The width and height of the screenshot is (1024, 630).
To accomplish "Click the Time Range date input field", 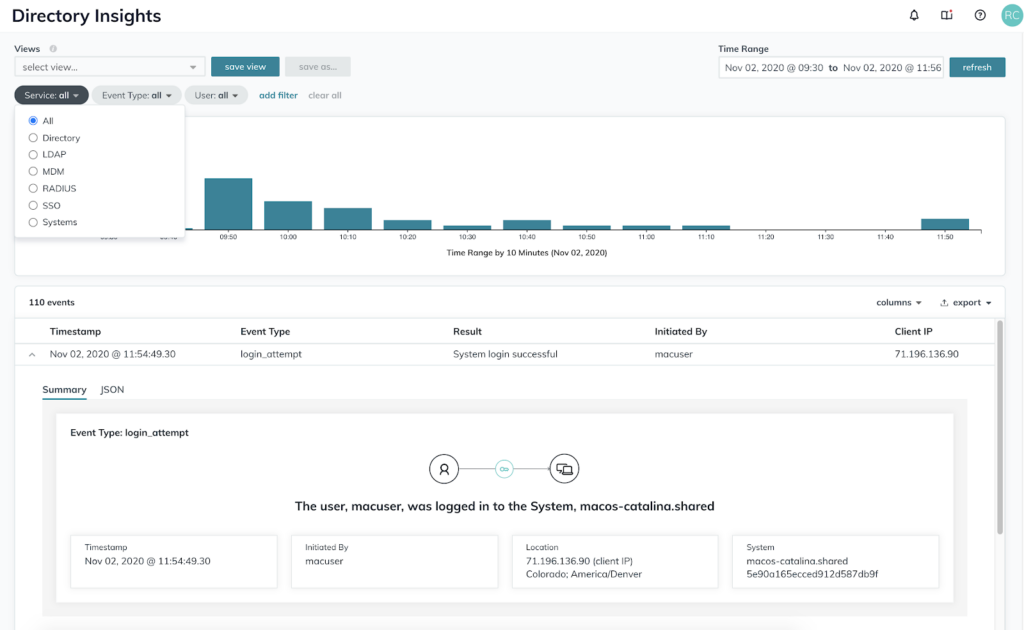I will click(x=830, y=67).
